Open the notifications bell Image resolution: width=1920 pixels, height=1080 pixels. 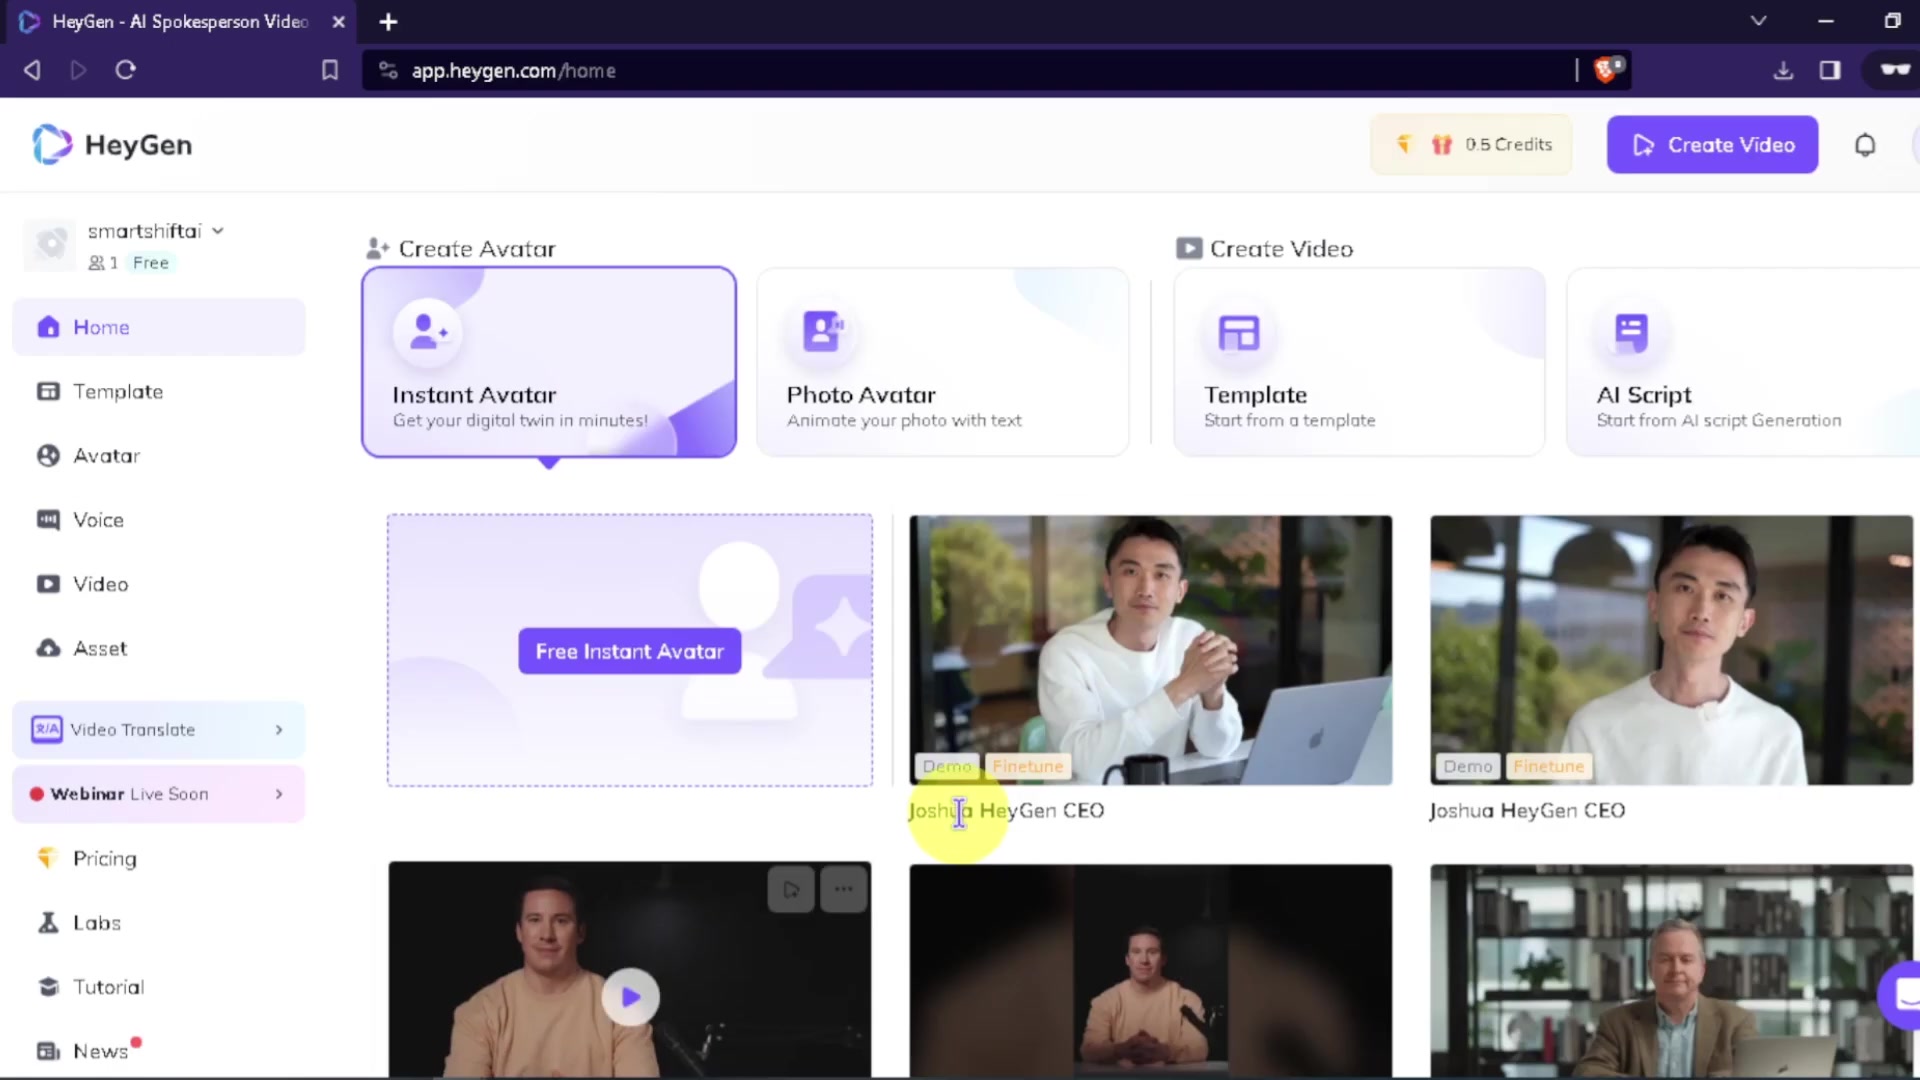pos(1865,146)
